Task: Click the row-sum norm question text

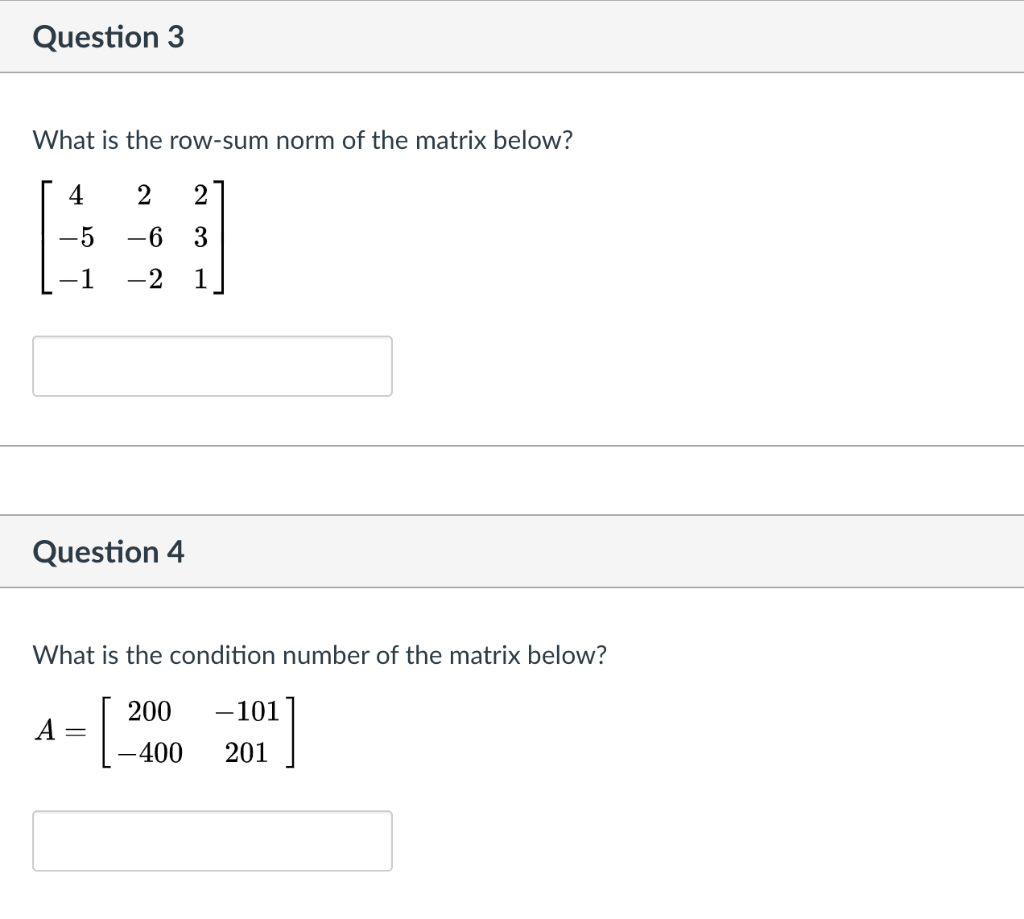Action: 304,140
